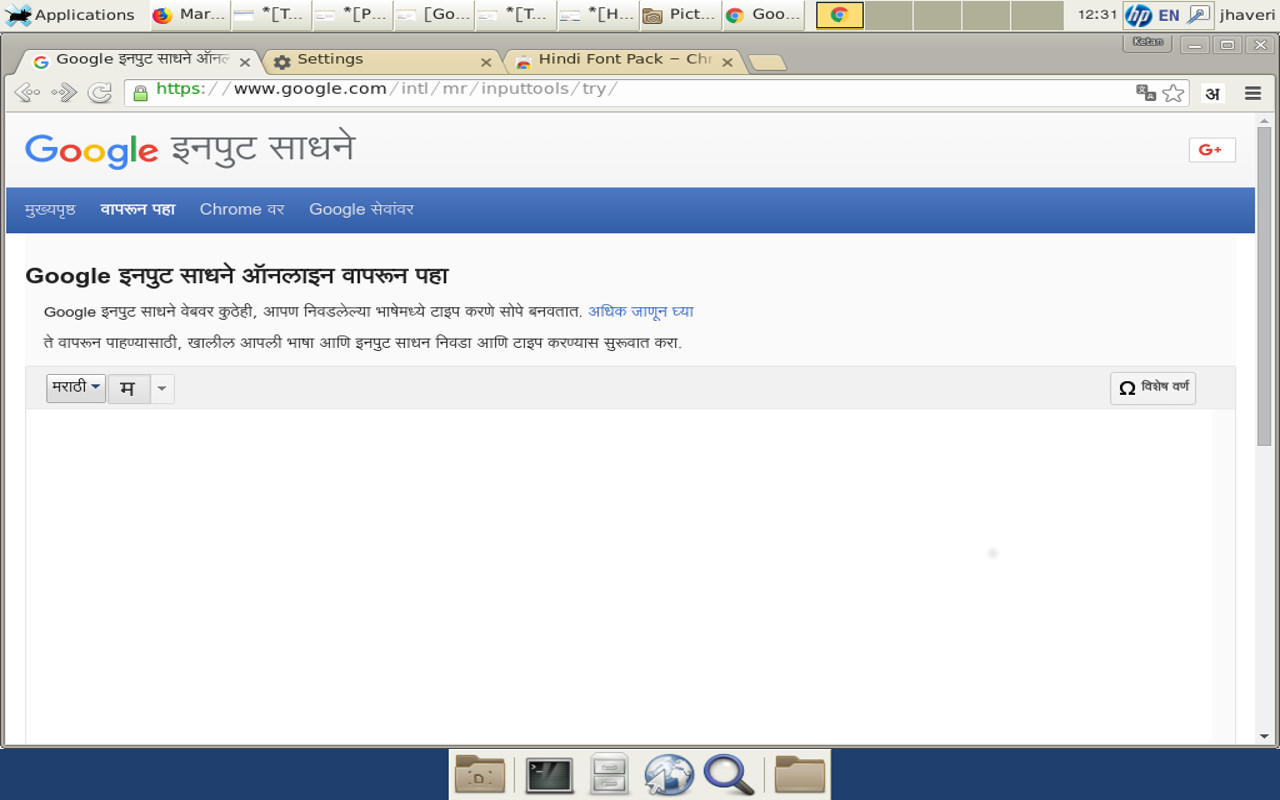This screenshot has height=800, width=1280.
Task: Open the plain folder dock icon
Action: pos(800,775)
